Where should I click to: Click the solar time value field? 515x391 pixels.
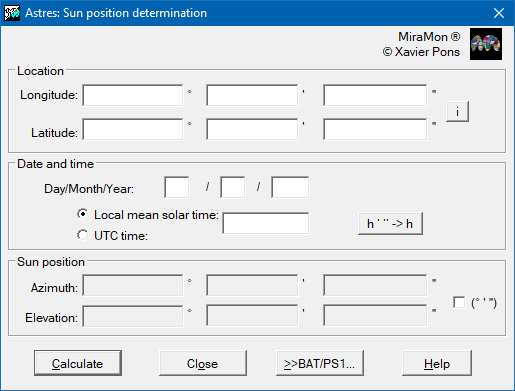pyautogui.click(x=266, y=223)
